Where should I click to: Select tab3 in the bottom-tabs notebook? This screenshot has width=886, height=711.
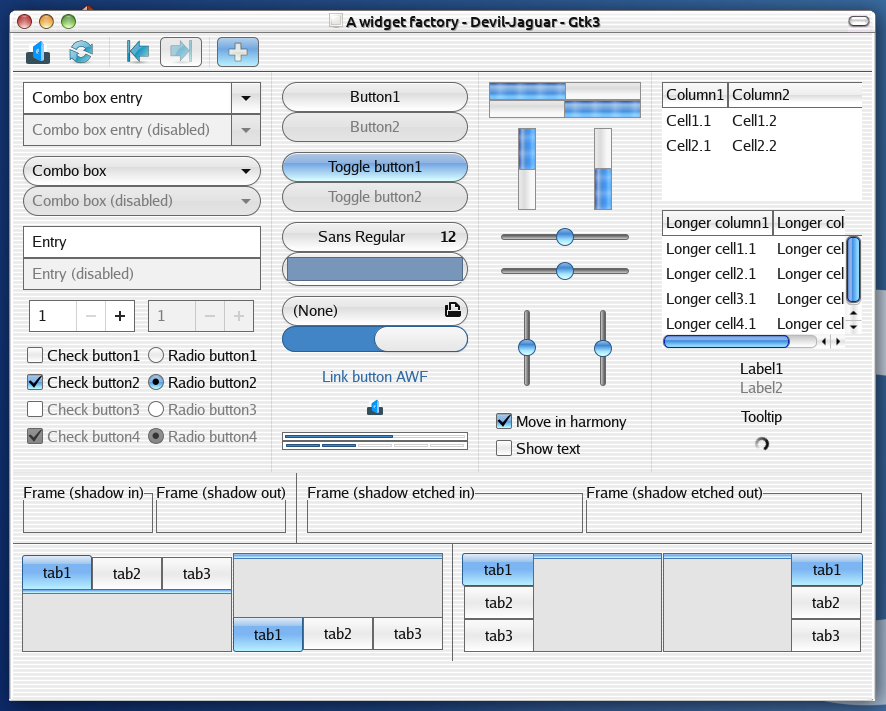click(408, 634)
